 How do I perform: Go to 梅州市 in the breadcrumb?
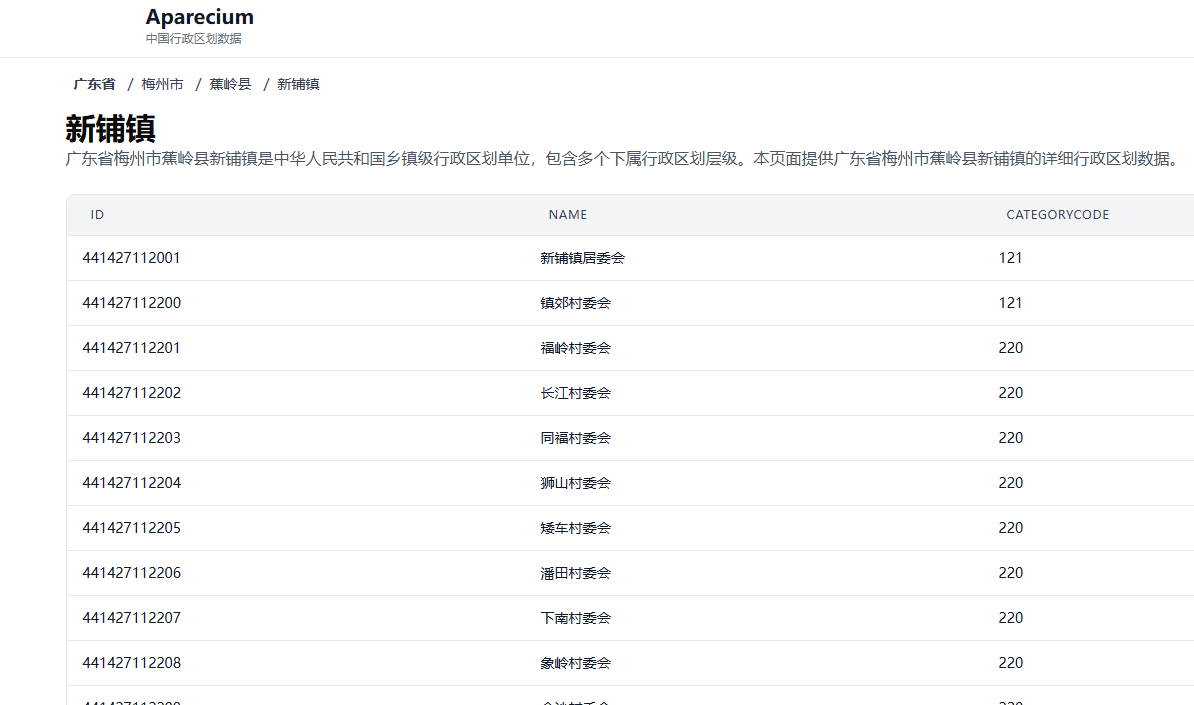[162, 85]
